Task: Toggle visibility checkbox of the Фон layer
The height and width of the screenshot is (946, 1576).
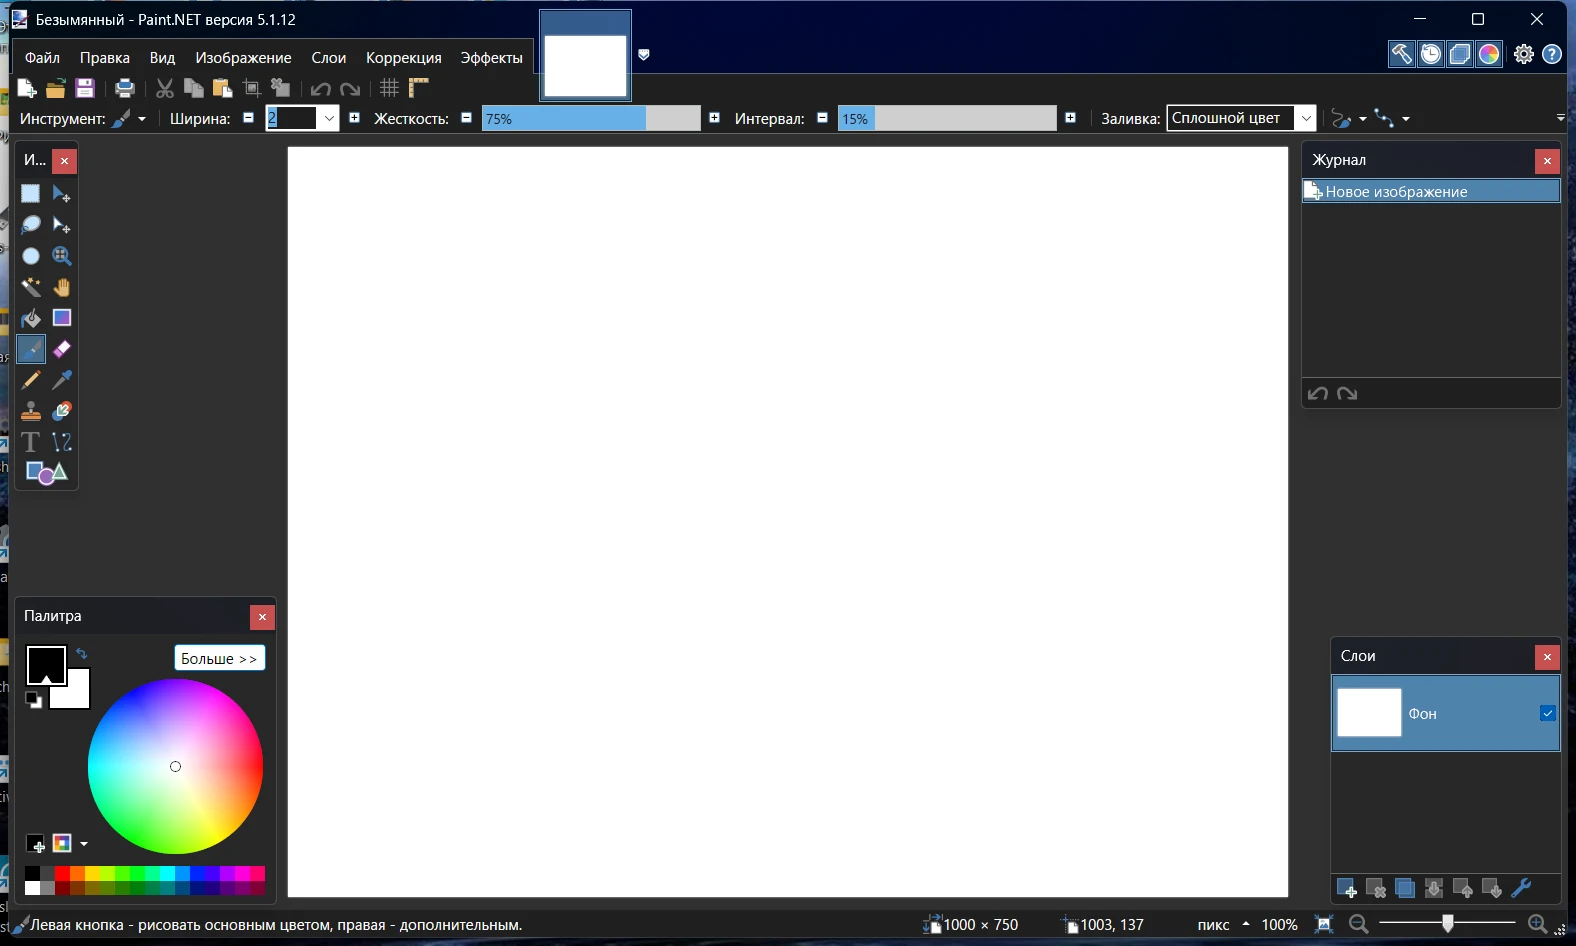Action: (1547, 713)
